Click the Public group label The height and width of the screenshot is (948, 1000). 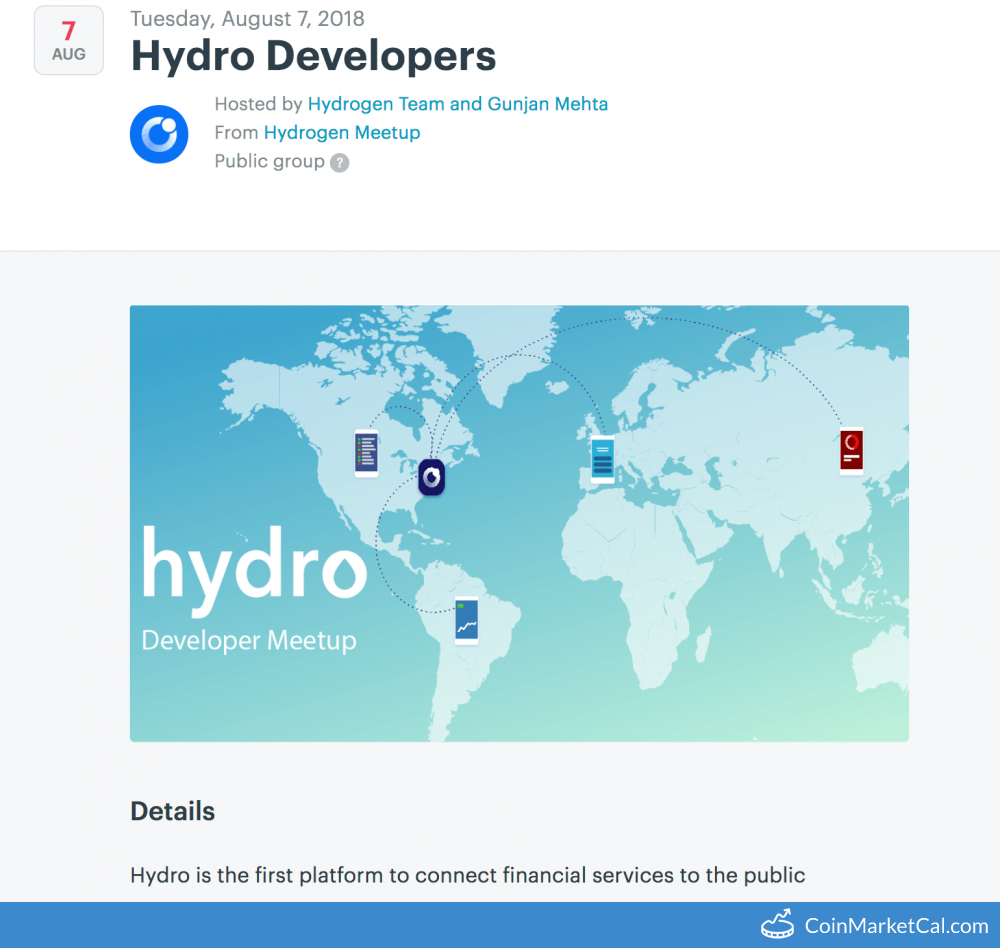tap(269, 161)
